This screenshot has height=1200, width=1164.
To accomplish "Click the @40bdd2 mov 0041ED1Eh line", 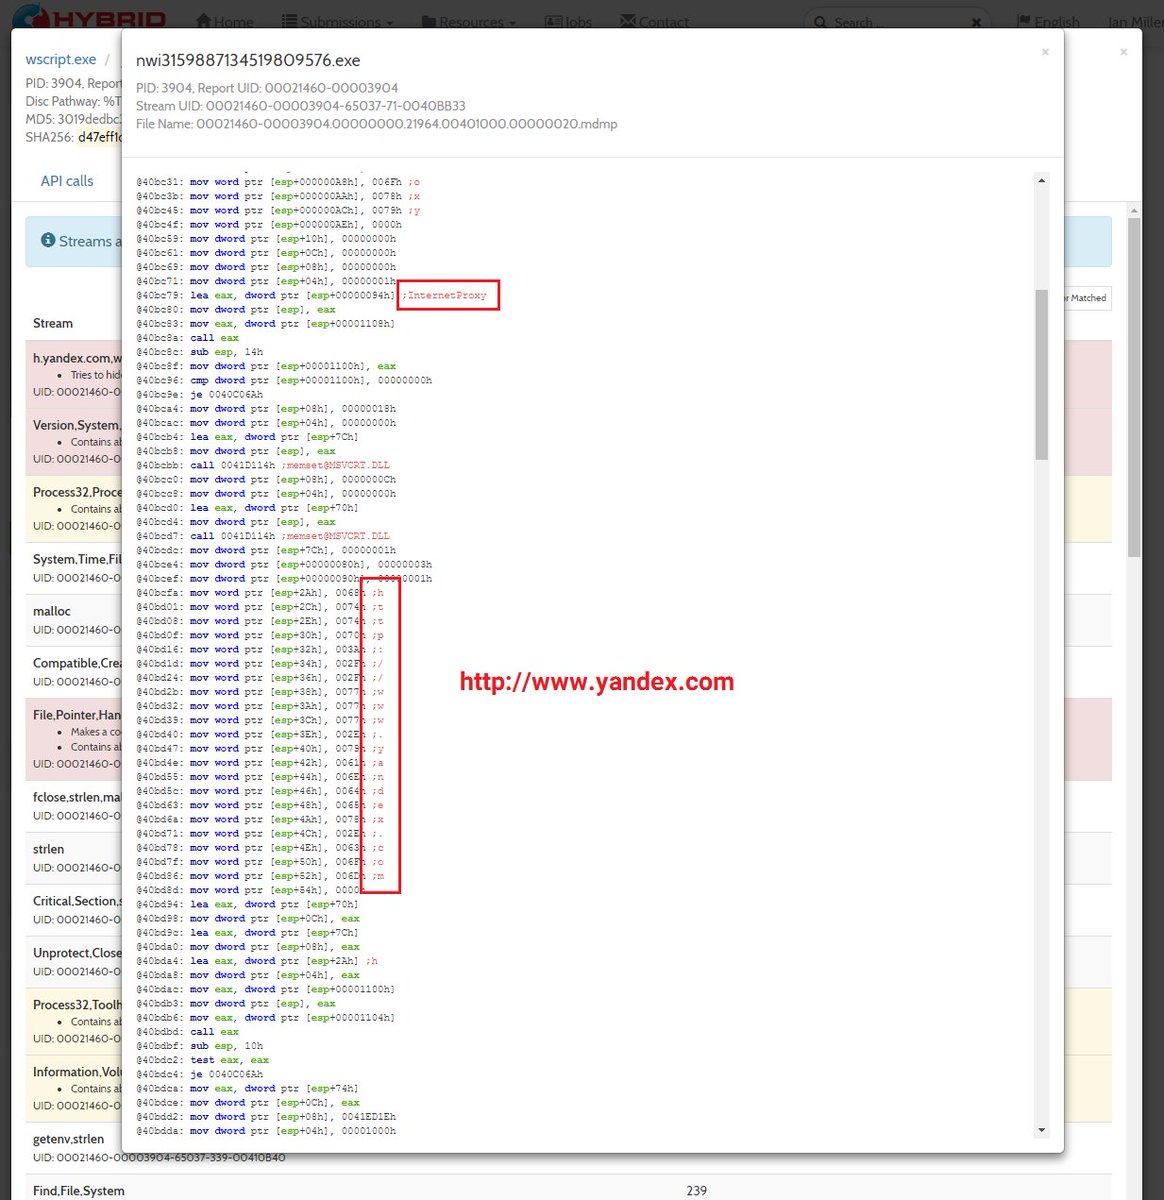I will point(266,1116).
